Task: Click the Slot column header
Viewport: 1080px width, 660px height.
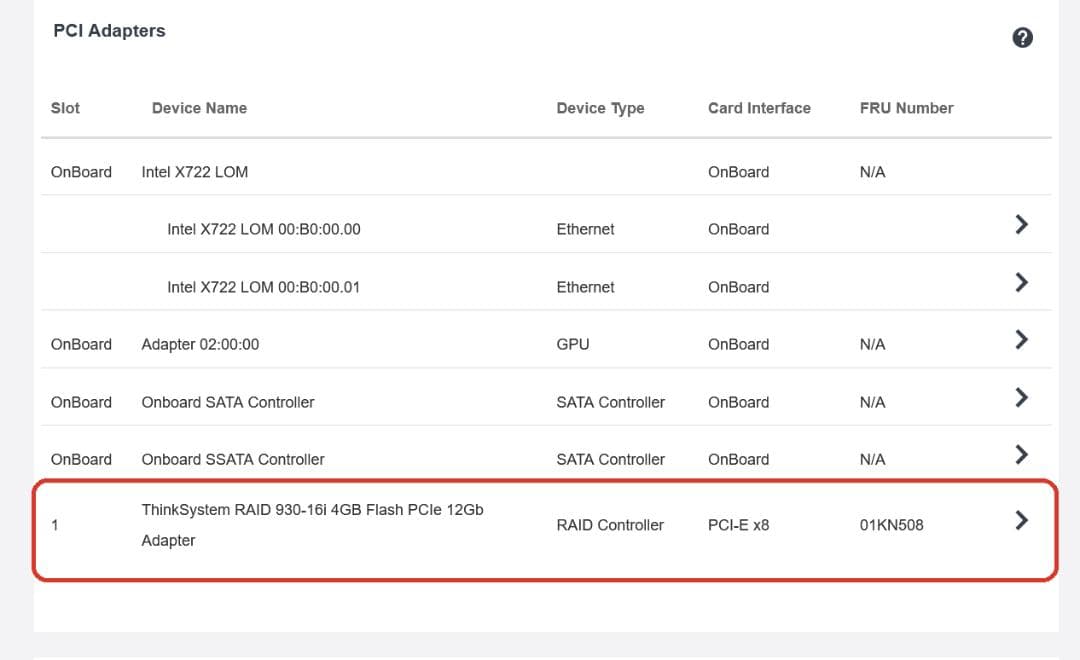Action: coord(65,108)
